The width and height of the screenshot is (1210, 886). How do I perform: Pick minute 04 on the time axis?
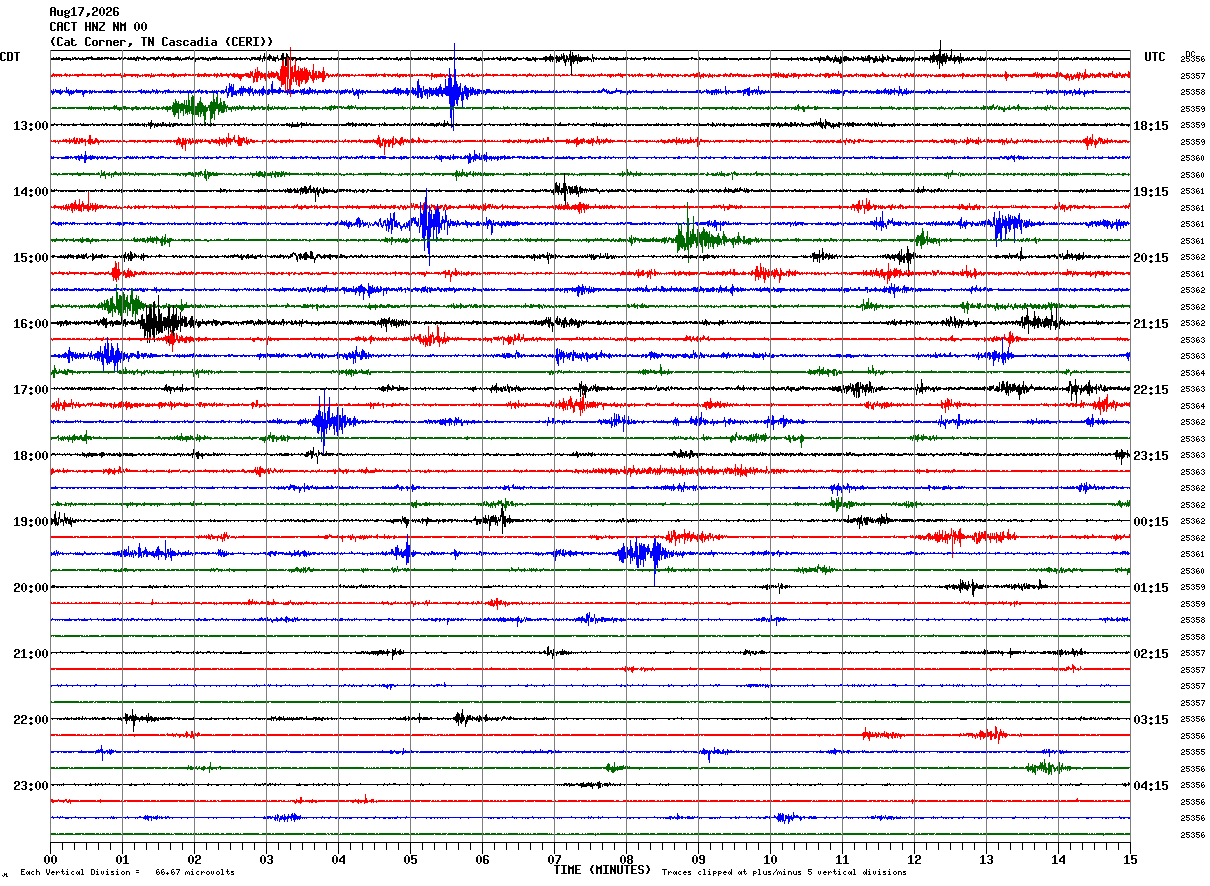338,859
